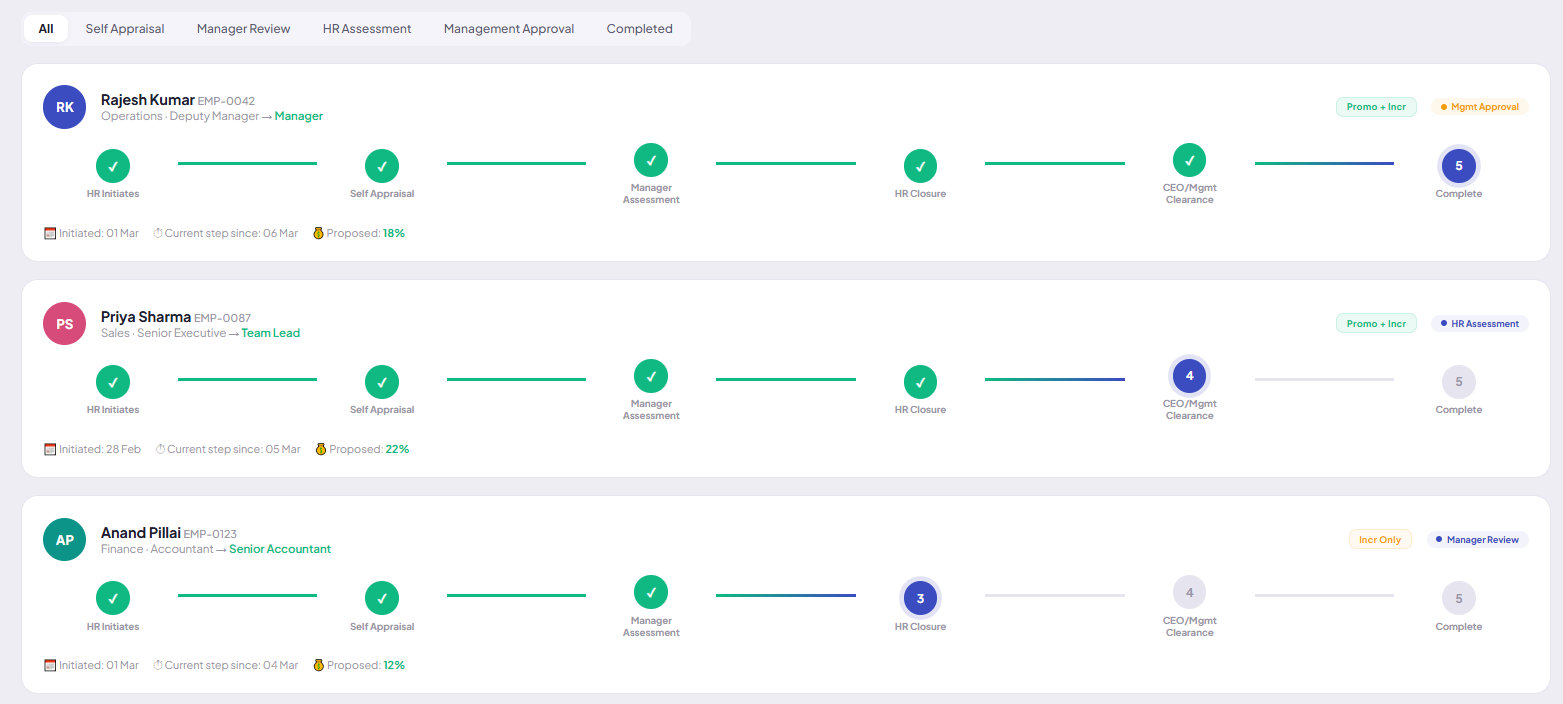The image size is (1563, 704).
Task: Select the Completed filter tab
Action: pos(639,29)
